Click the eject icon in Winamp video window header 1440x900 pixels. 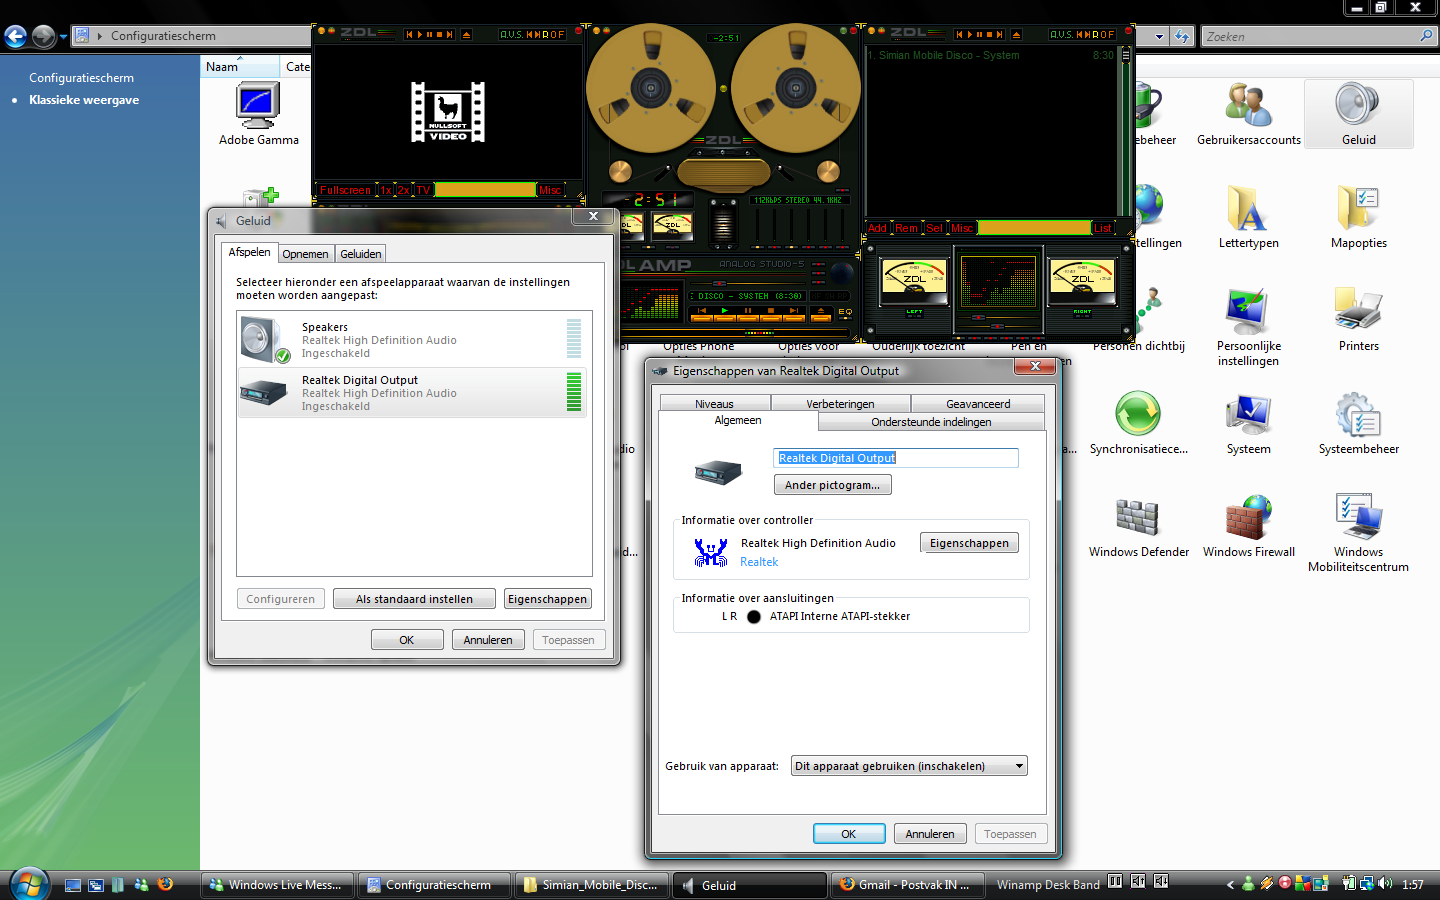point(466,34)
